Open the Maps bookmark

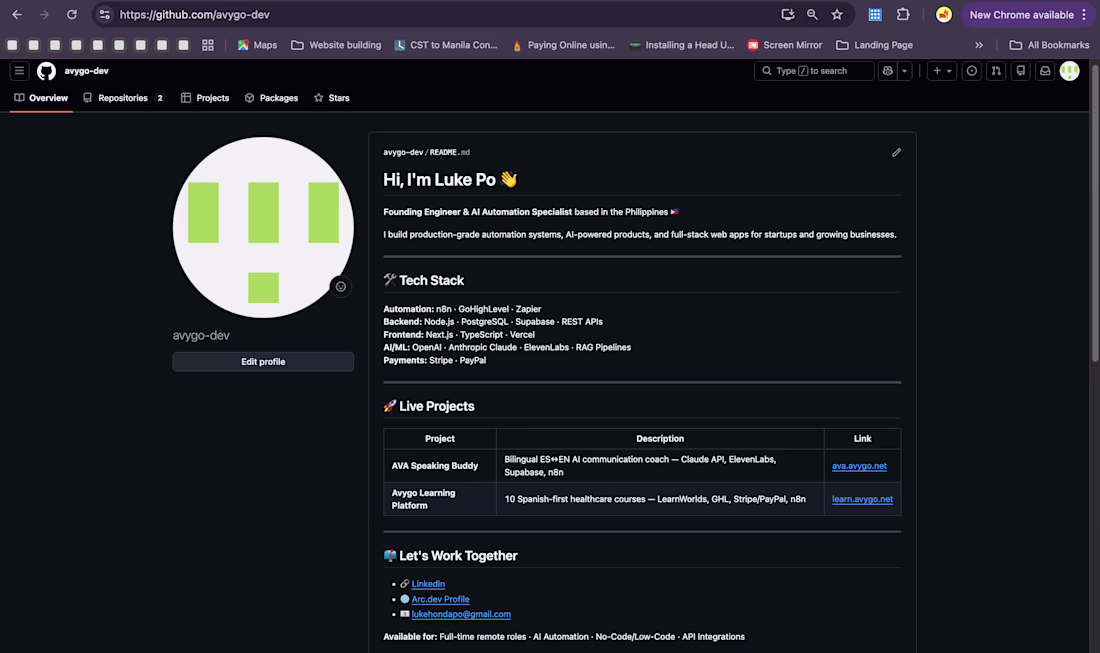(257, 45)
